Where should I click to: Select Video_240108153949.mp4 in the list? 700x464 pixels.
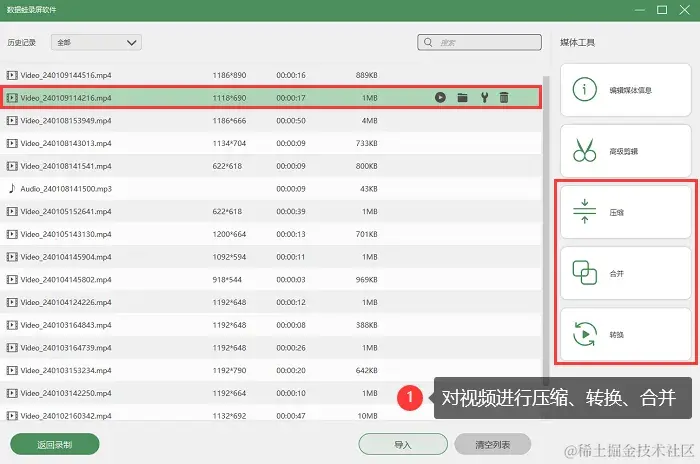click(x=271, y=121)
